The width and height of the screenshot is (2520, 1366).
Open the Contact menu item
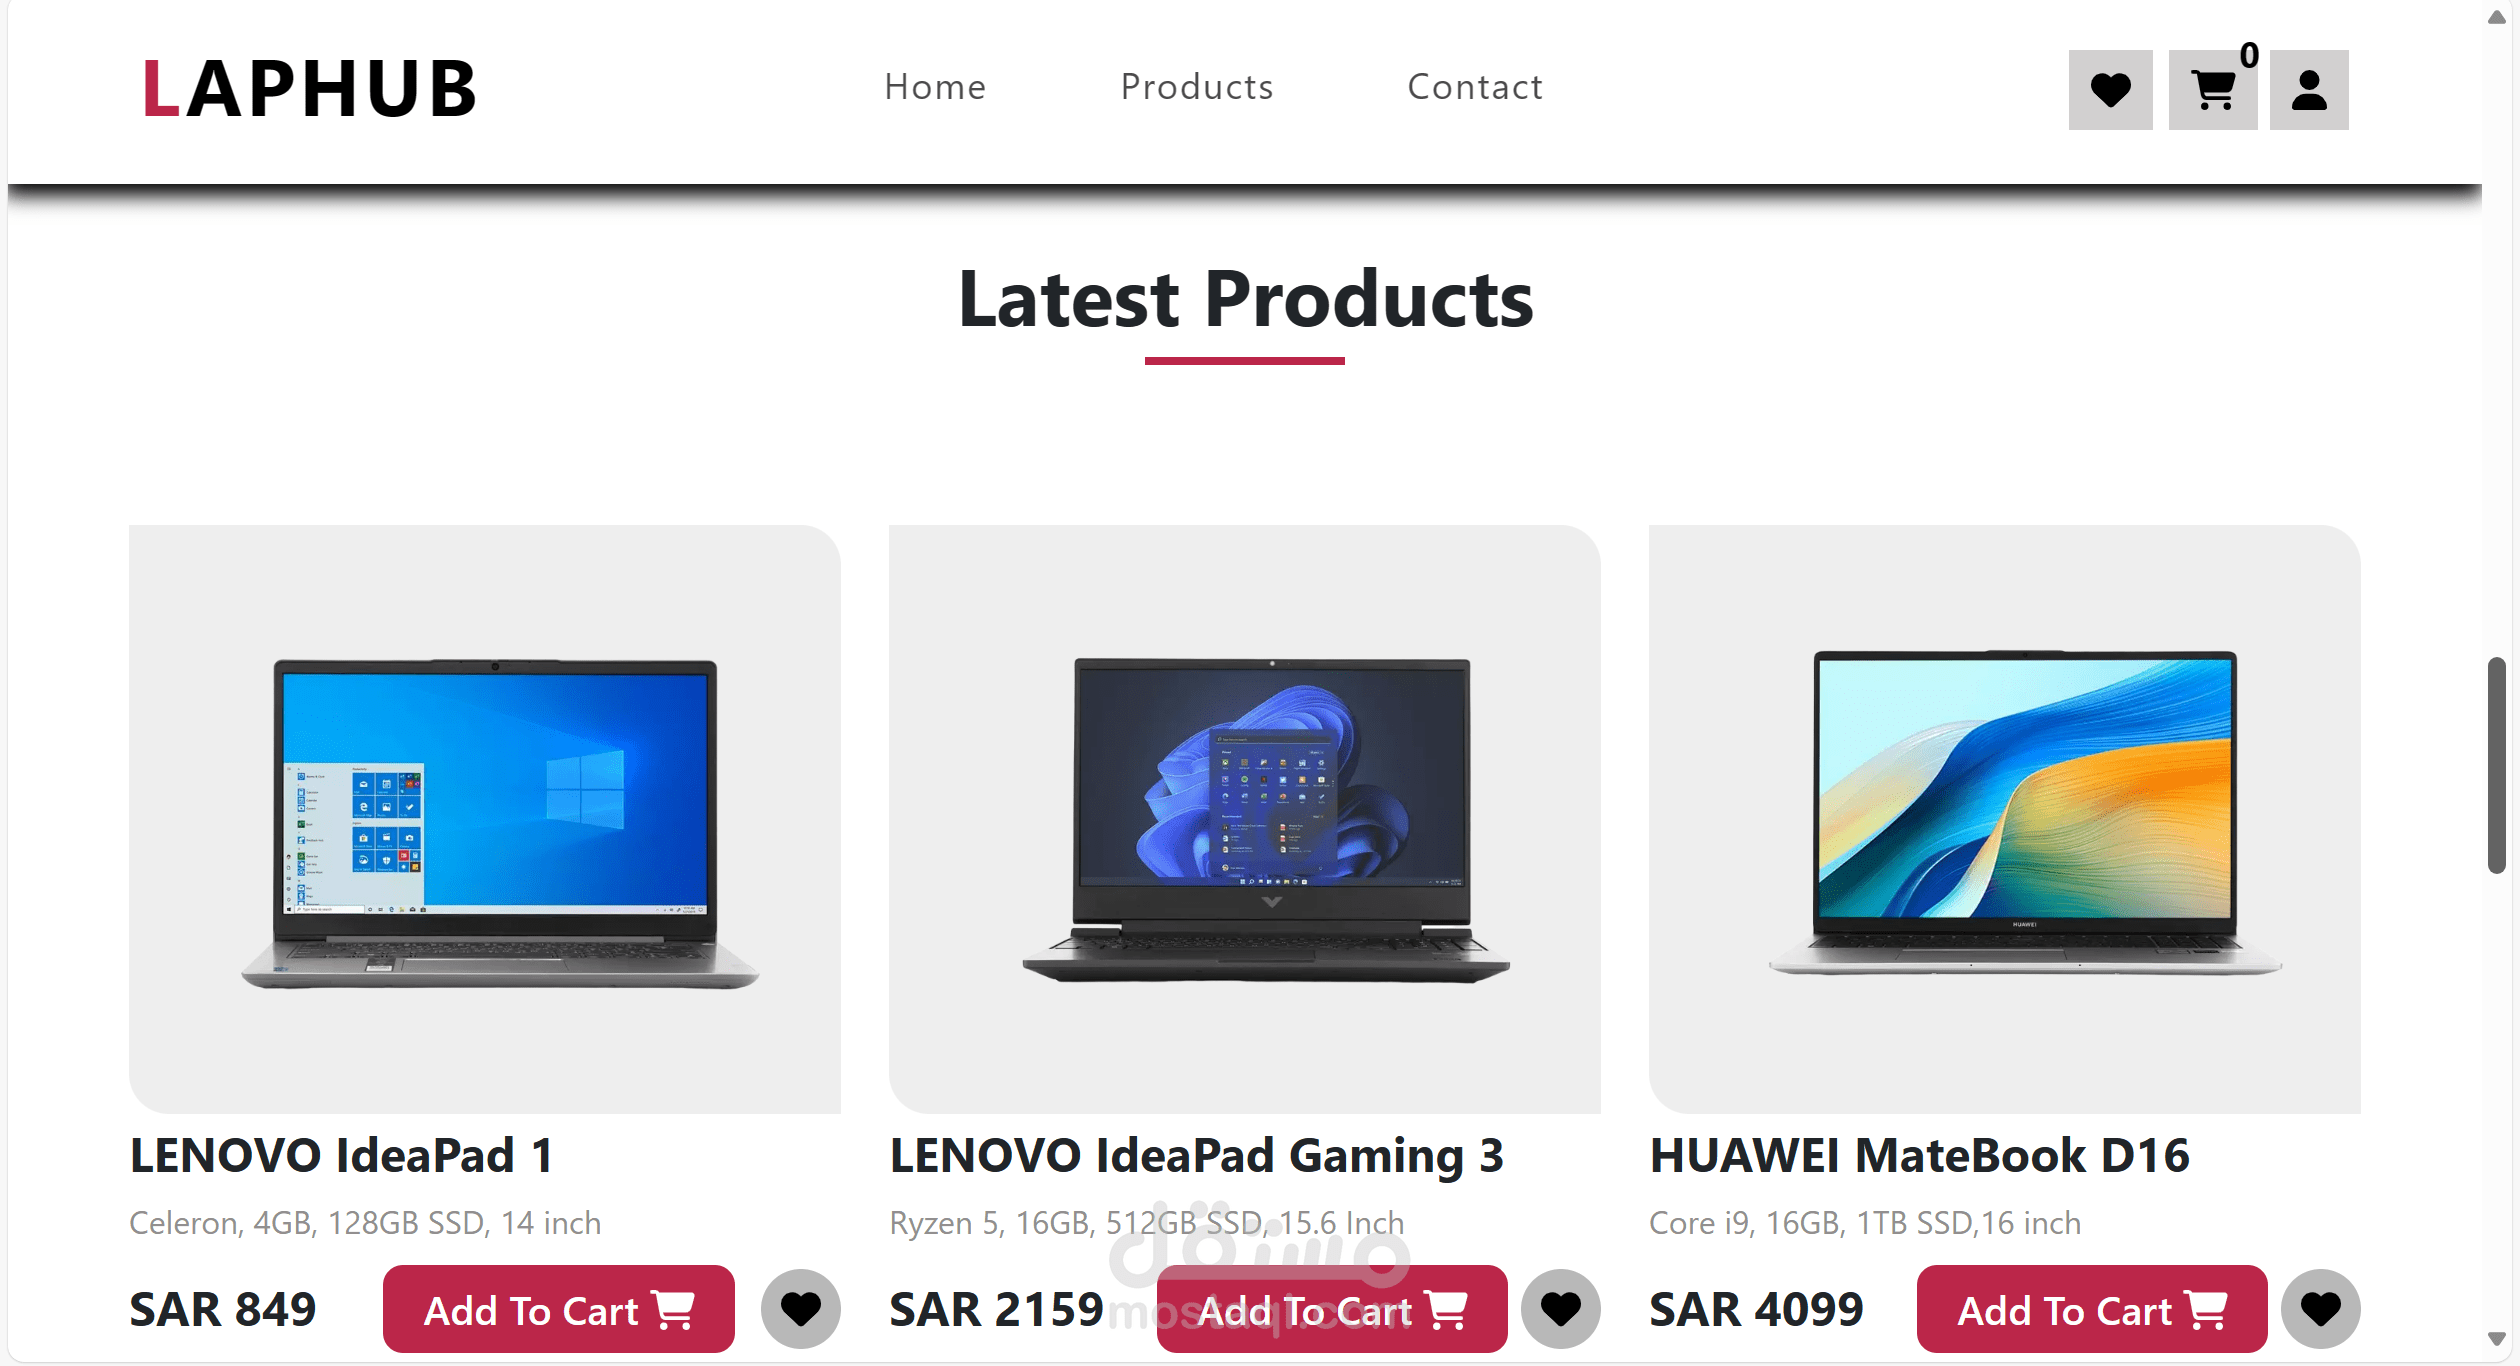point(1475,87)
